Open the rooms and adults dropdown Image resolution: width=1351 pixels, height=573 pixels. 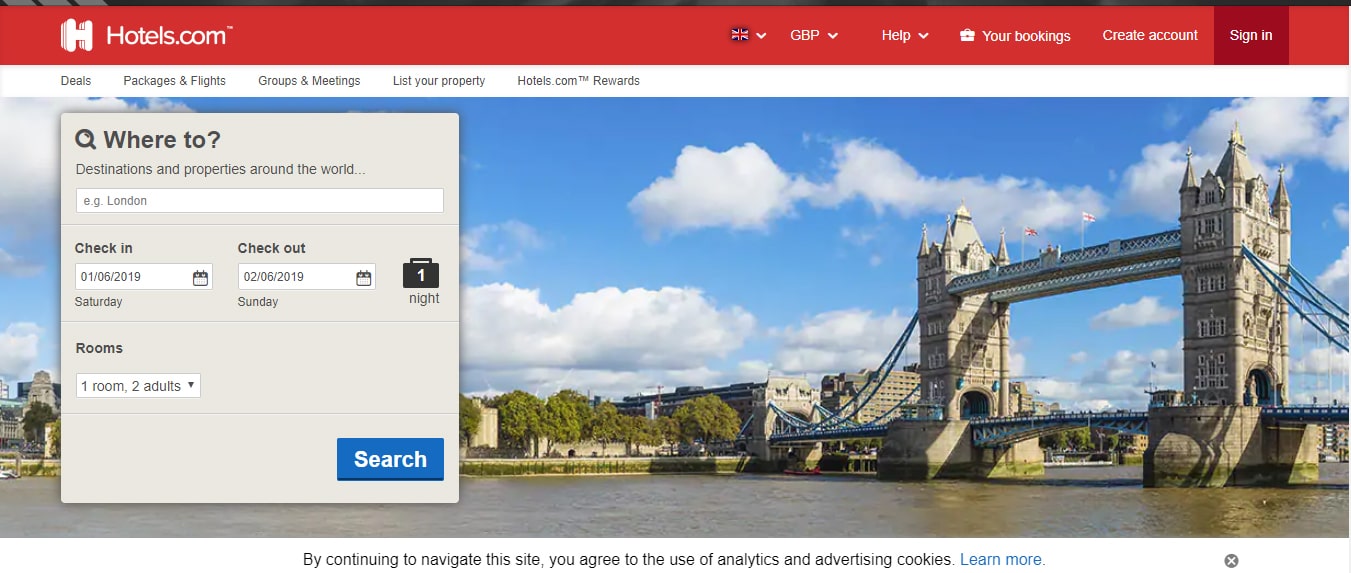[138, 386]
